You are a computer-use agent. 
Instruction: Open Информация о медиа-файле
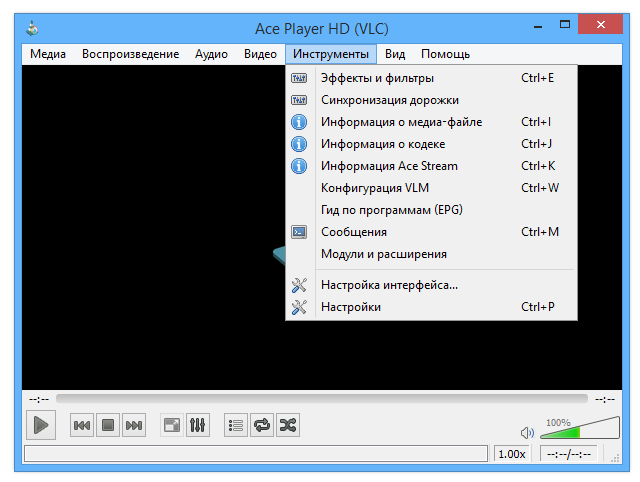(x=431, y=122)
